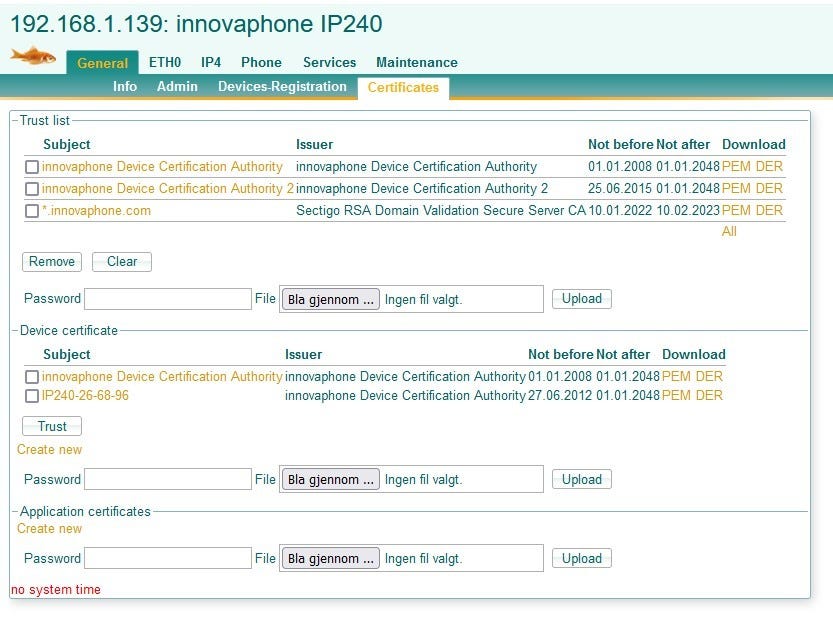833x626 pixels.
Task: Click the Trust button
Action: (52, 426)
